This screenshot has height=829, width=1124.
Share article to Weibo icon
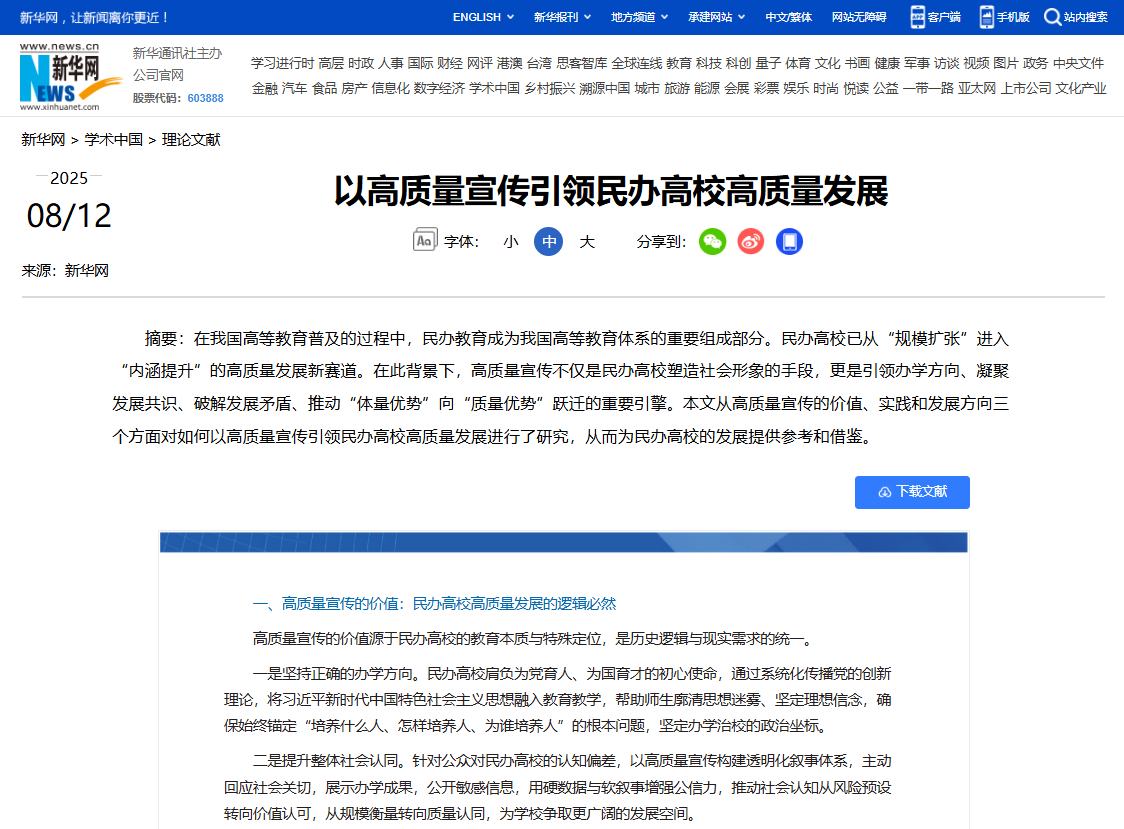pyautogui.click(x=751, y=241)
